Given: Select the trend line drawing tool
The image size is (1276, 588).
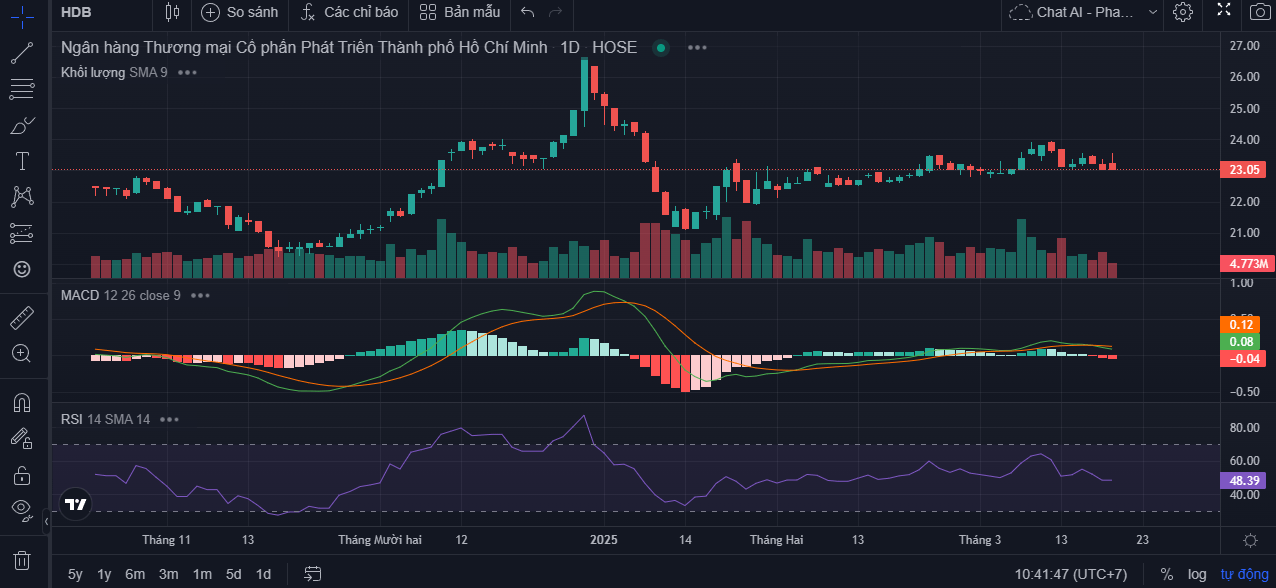Looking at the screenshot, I should pos(22,53).
